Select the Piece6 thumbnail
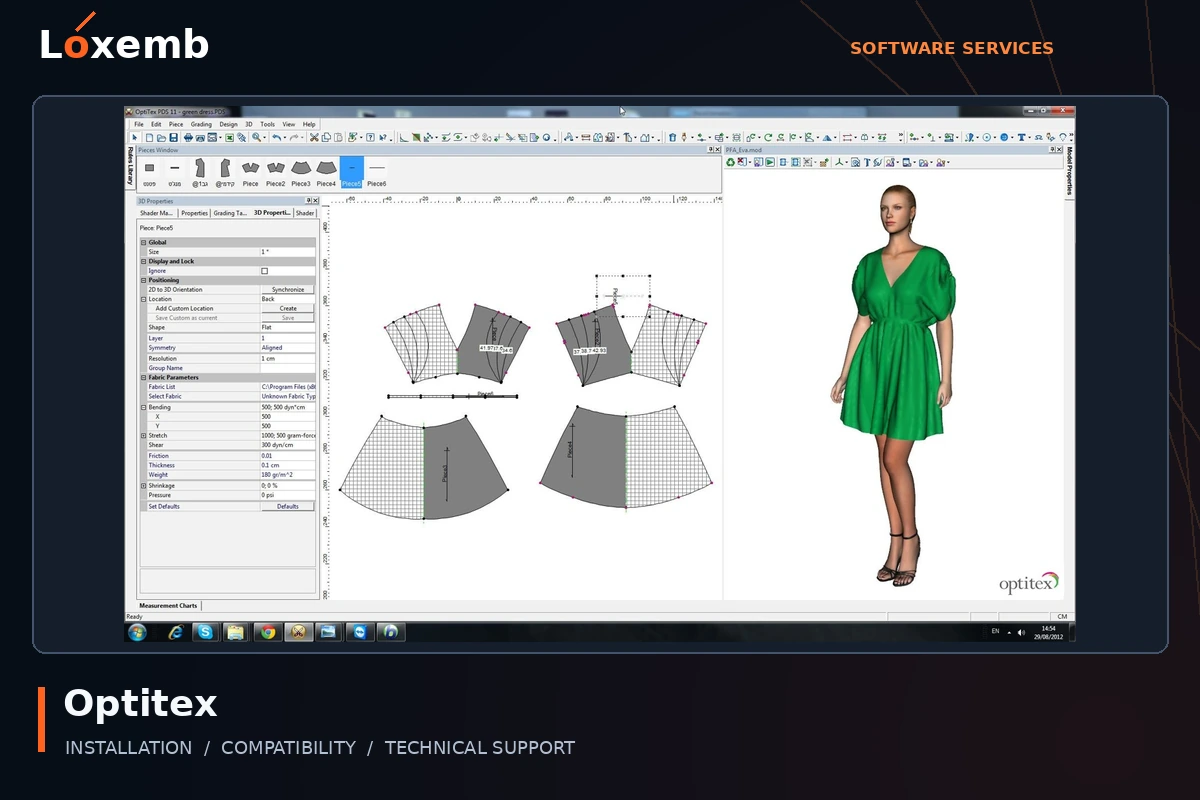1200x800 pixels. (377, 172)
